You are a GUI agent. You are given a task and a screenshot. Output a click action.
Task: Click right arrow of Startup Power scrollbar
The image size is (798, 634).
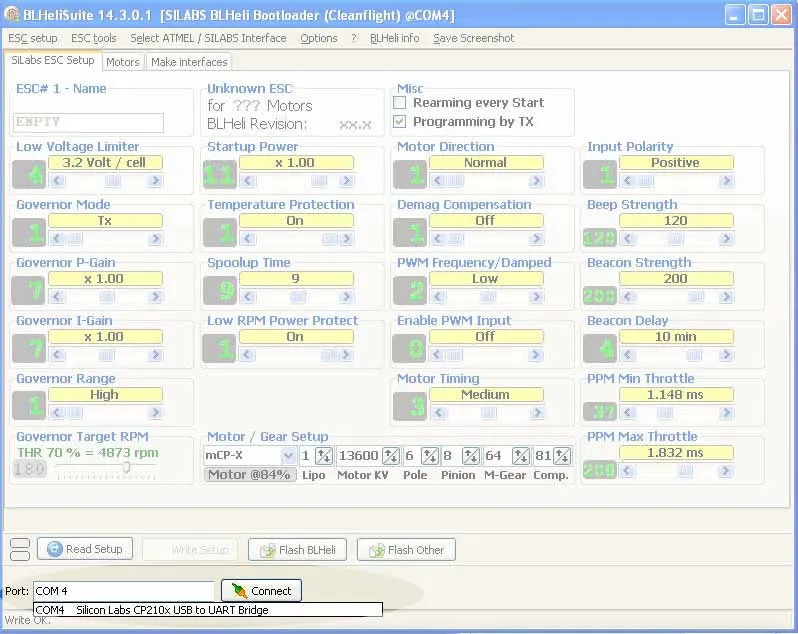pos(346,181)
